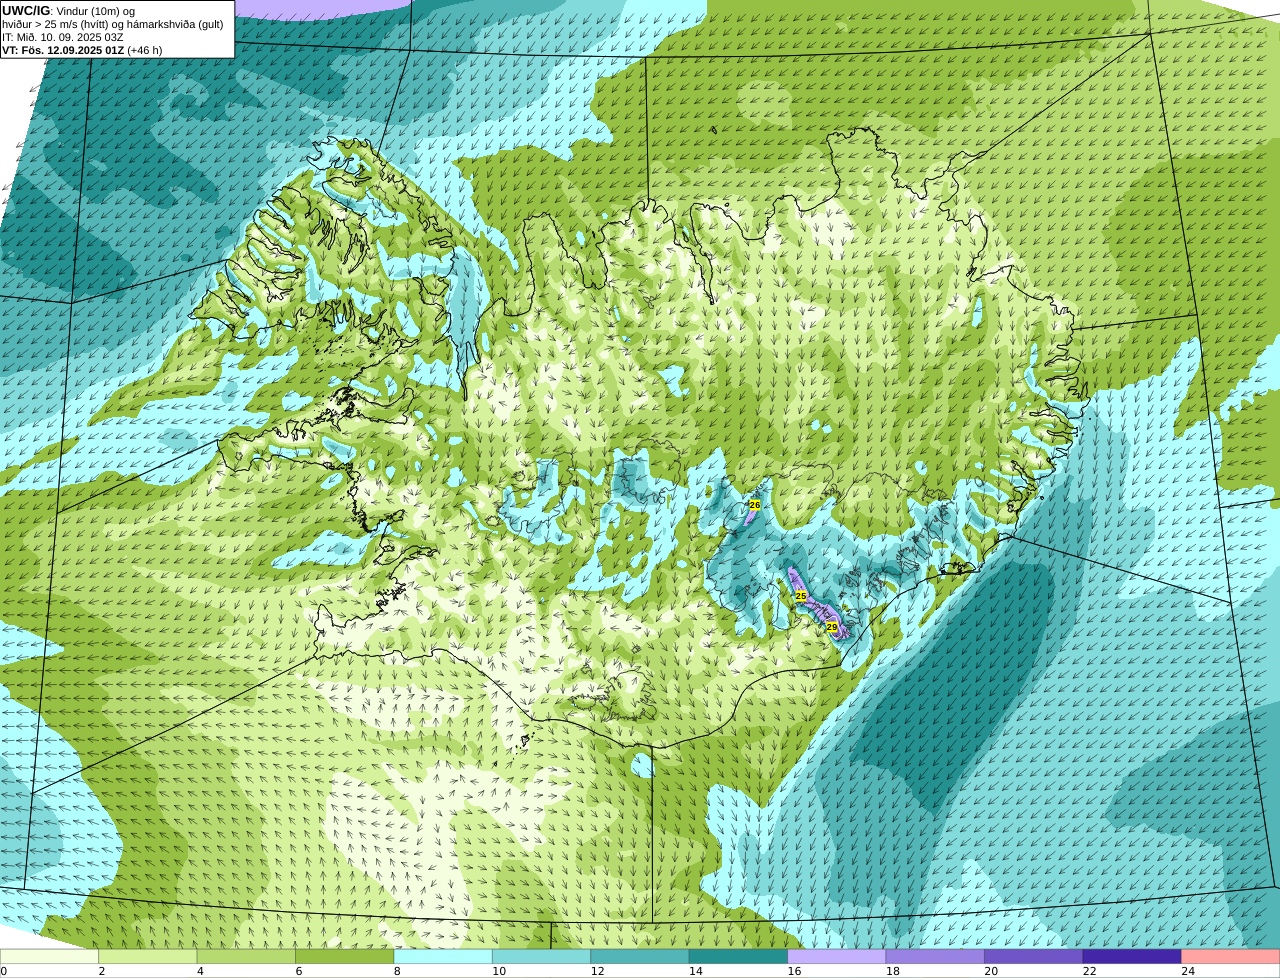Screen dimensions: 1280x978
Task: Click the legend scale value '6'
Action: pos(298,971)
